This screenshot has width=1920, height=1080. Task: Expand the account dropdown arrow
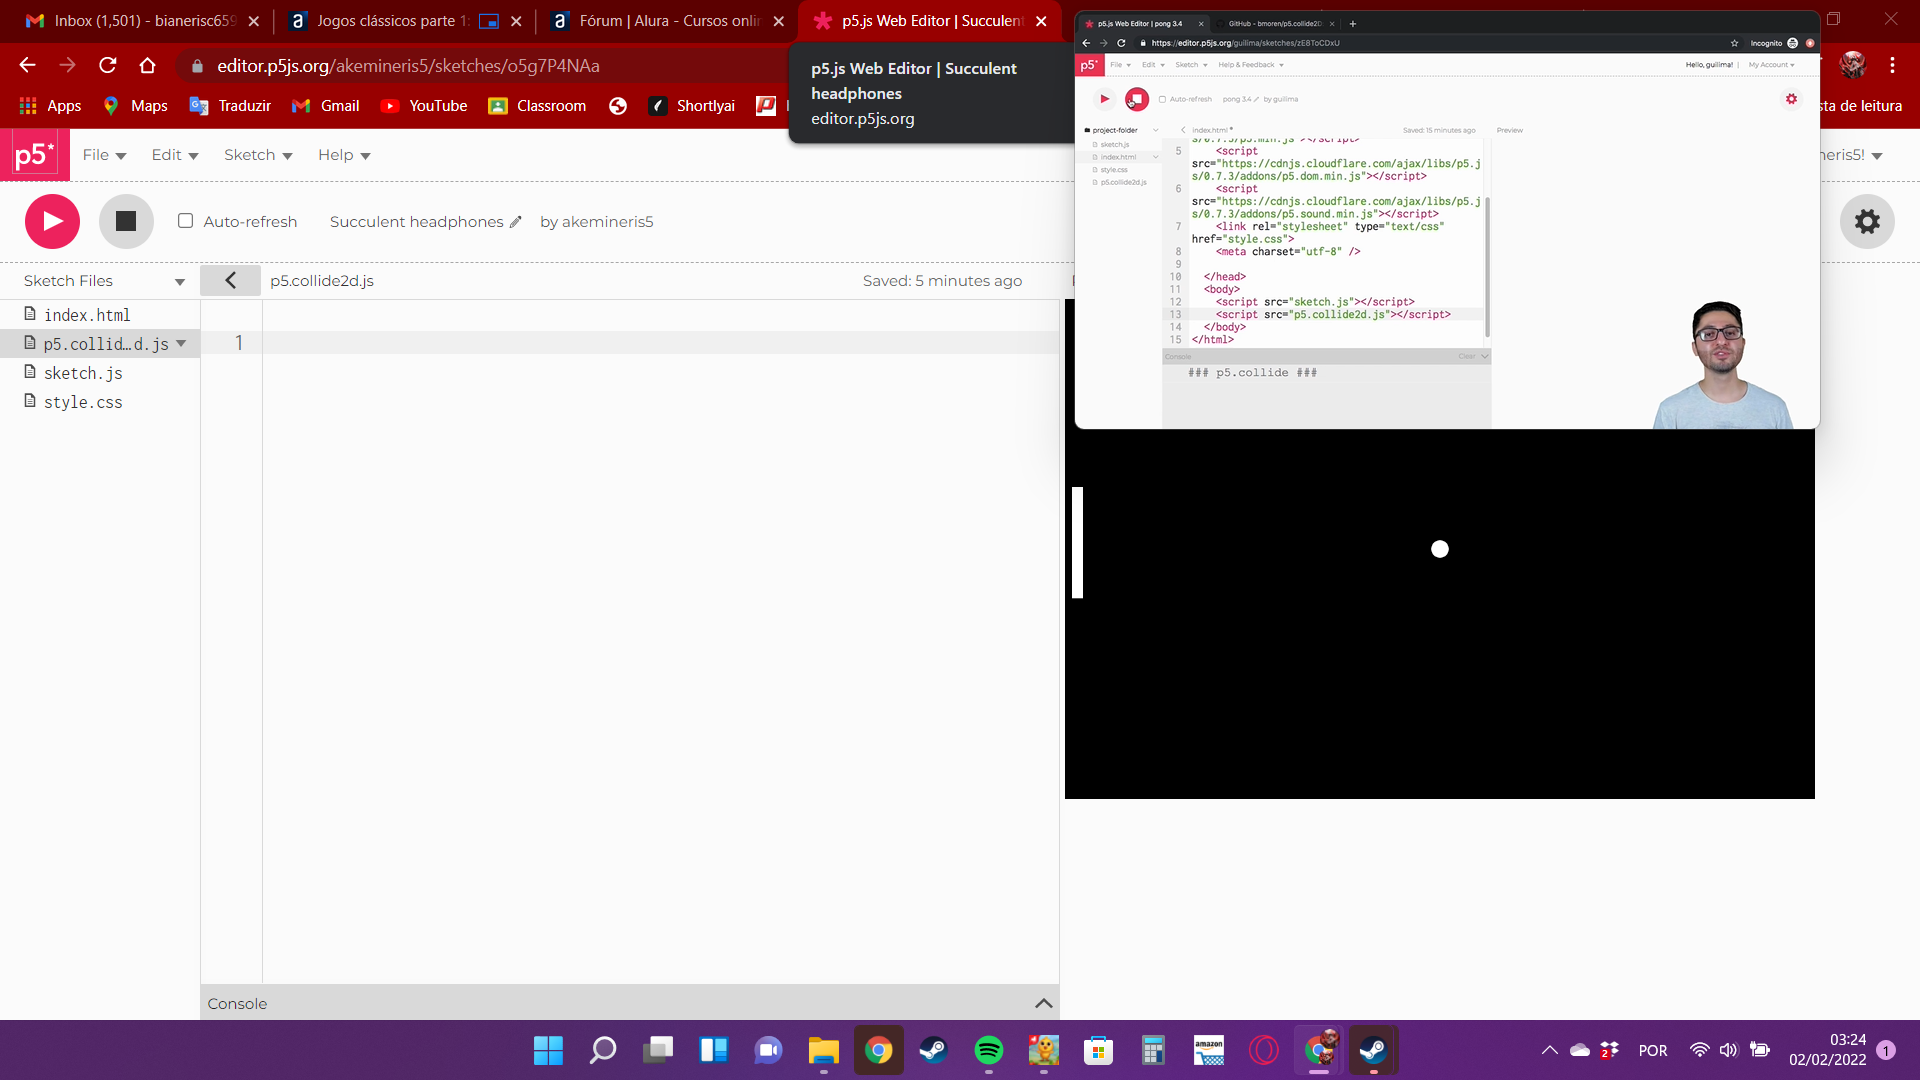click(1877, 156)
